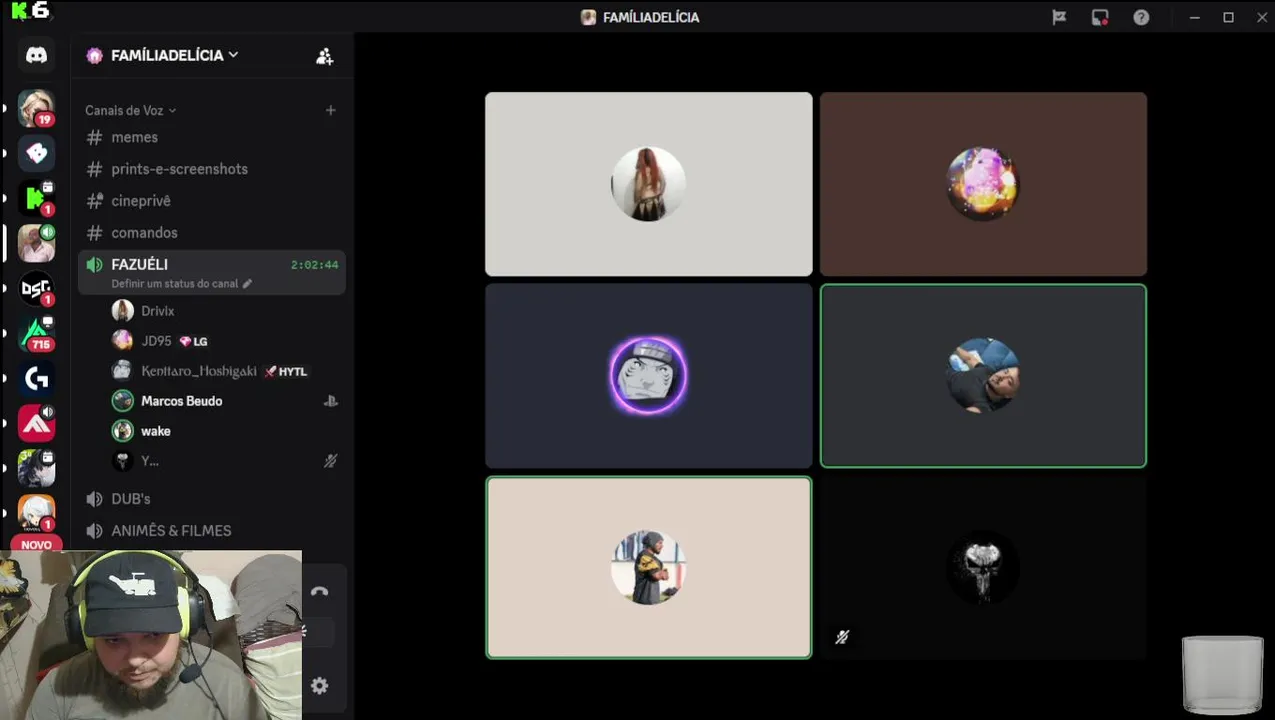Screen dimensions: 1275x720
Task: Focus video tile with skull avatar
Action: [x=983, y=567]
